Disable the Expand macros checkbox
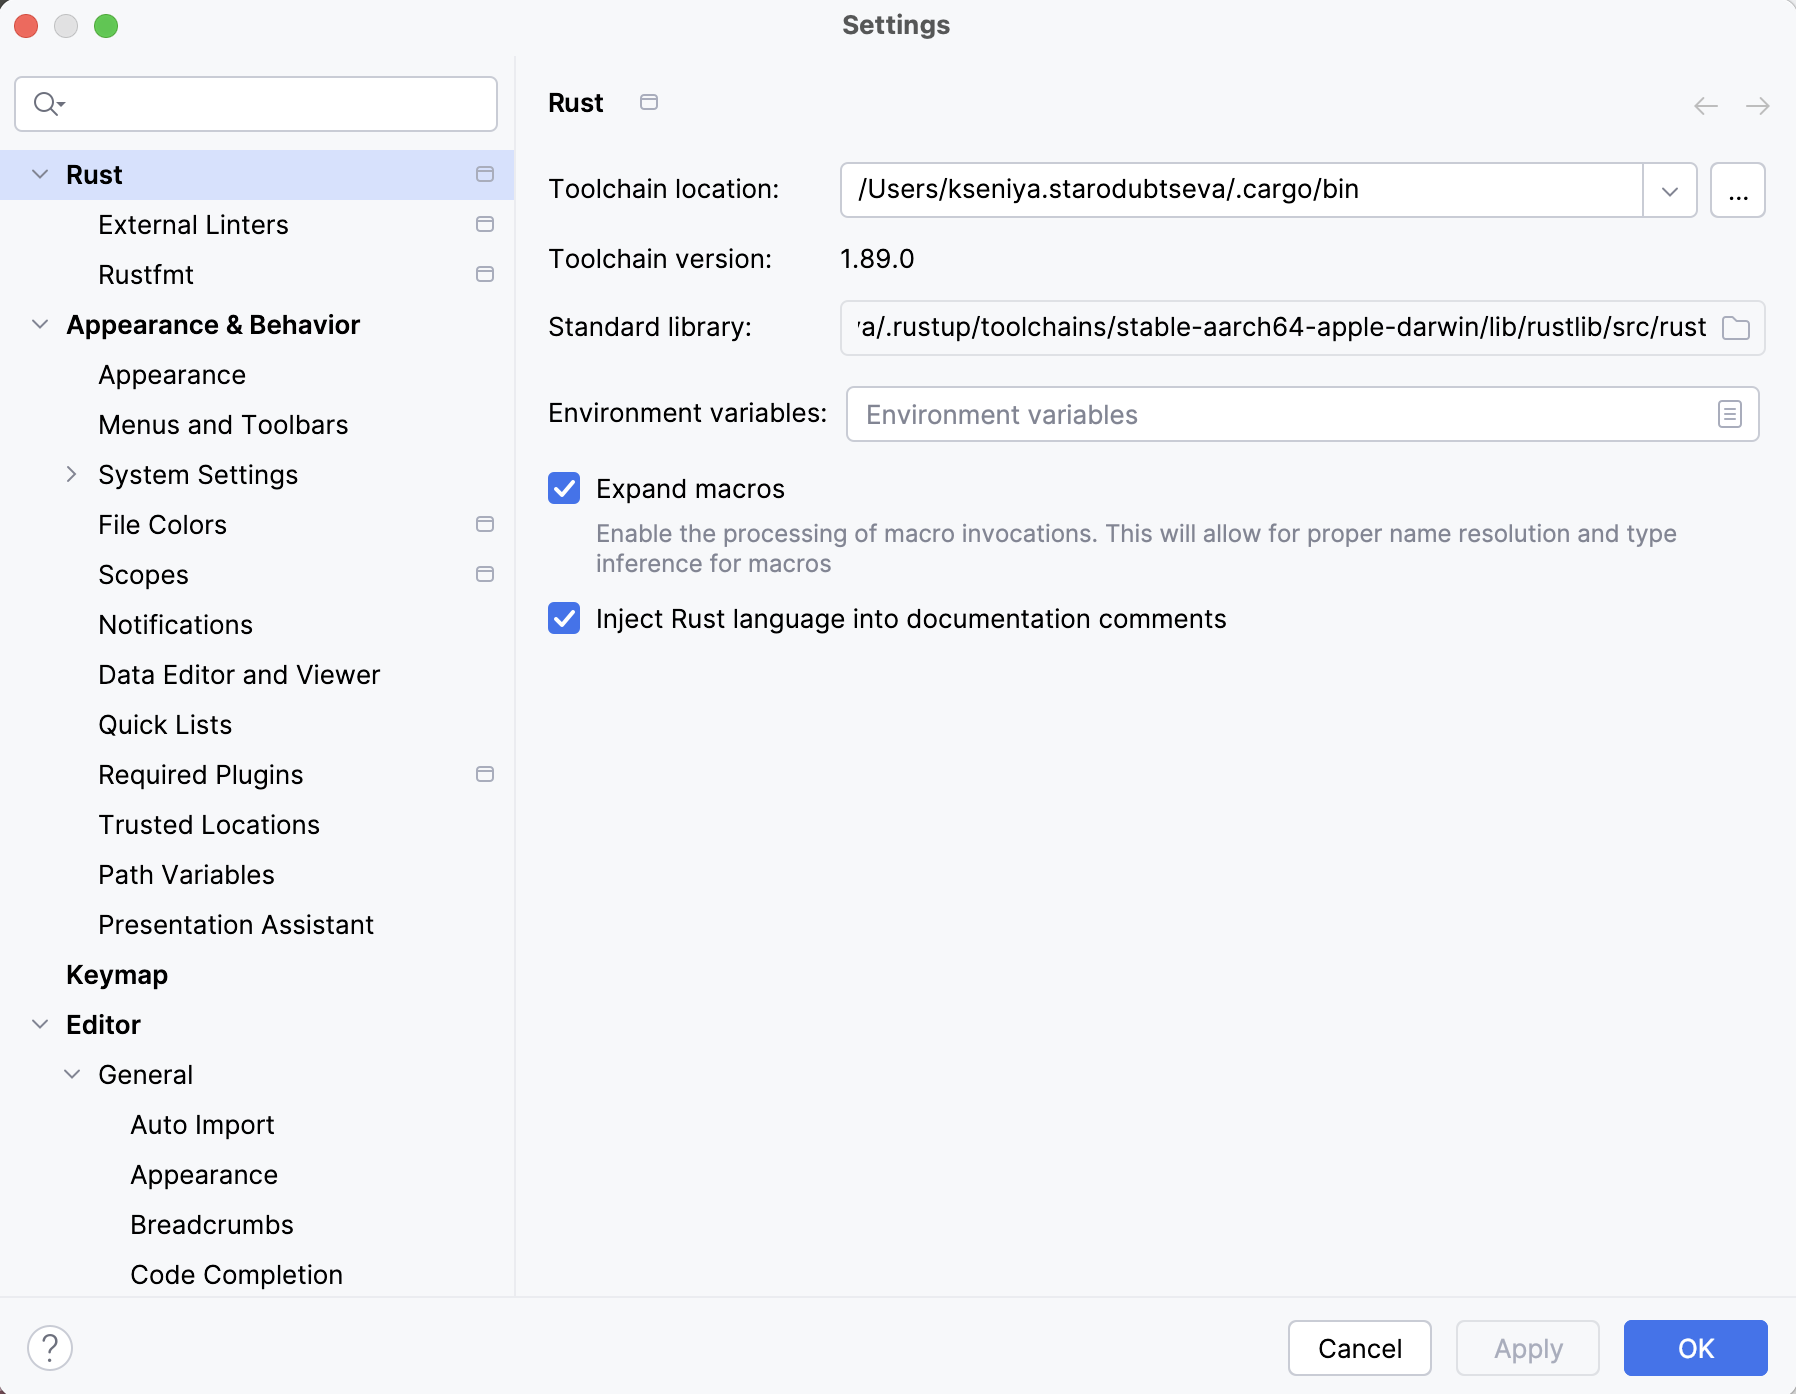1796x1394 pixels. (563, 488)
